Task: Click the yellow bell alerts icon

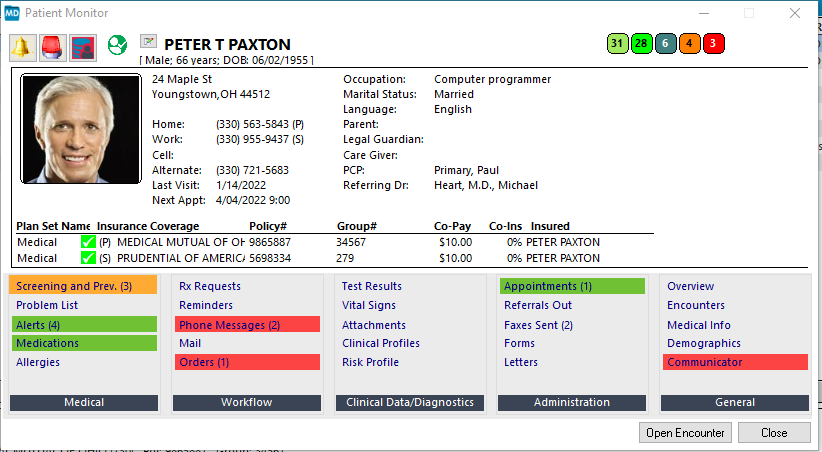Action: 23,47
